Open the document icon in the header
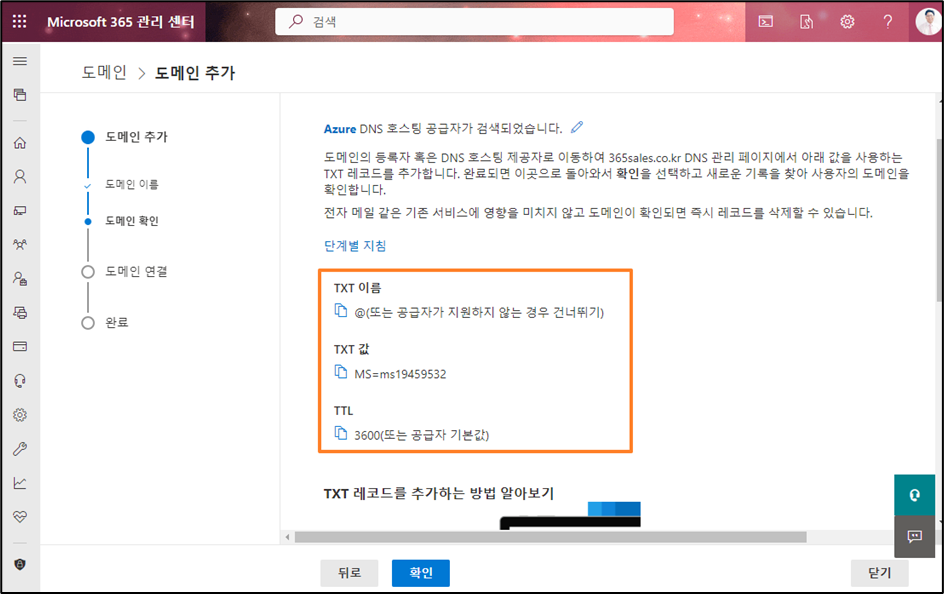Screen dimensions: 944x594 click(x=806, y=22)
